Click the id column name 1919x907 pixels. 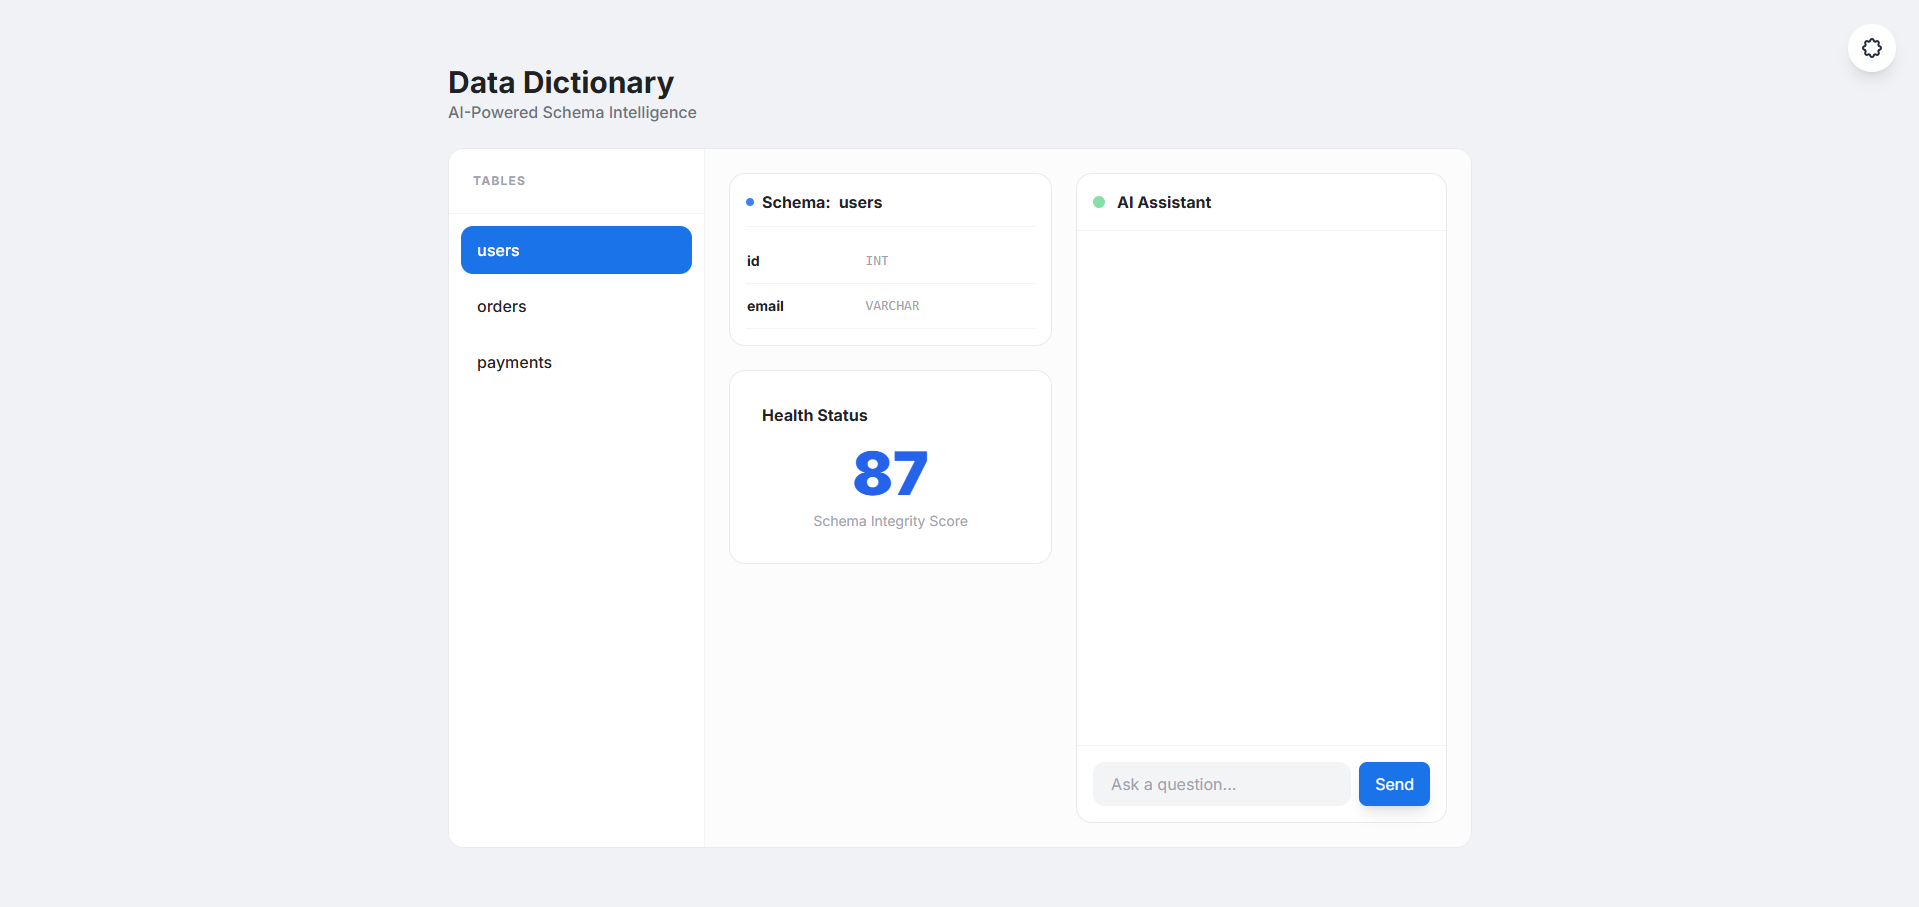coord(753,261)
